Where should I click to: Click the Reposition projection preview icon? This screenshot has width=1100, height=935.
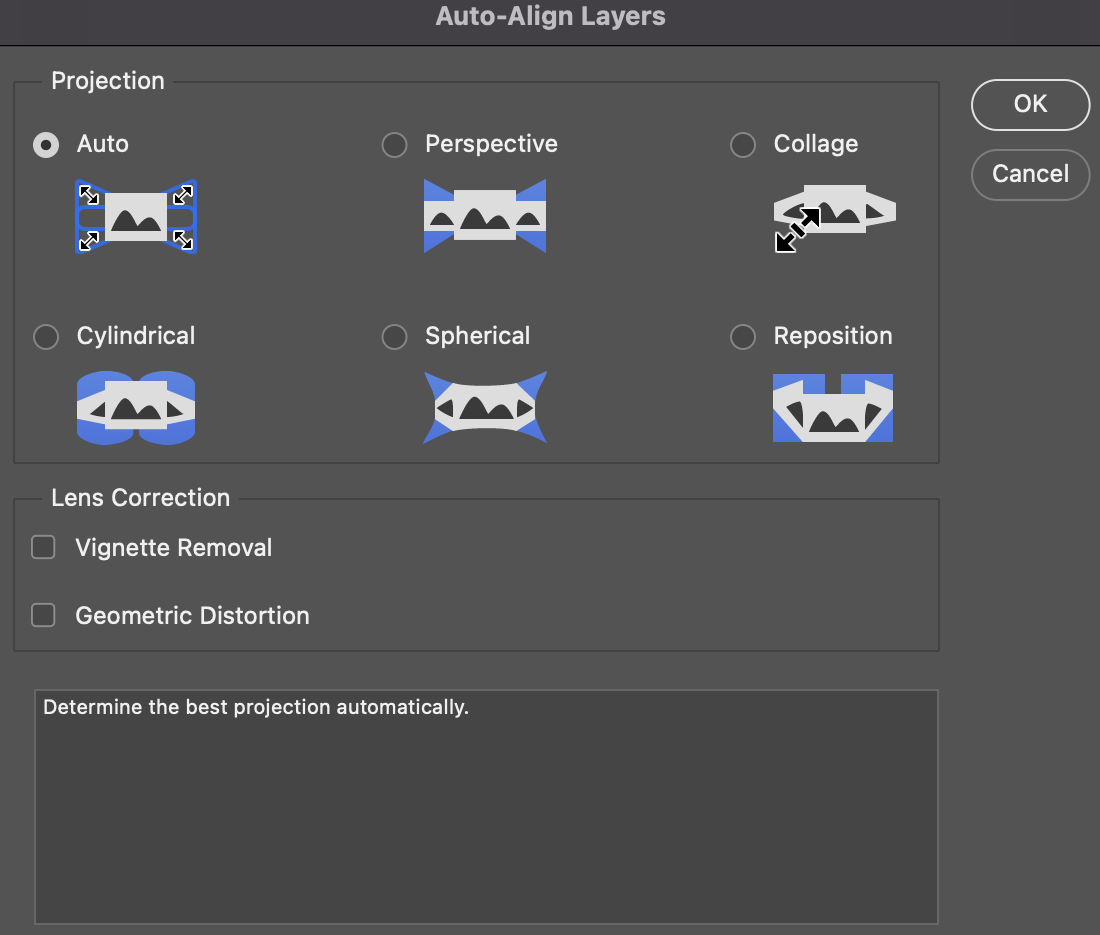click(833, 408)
